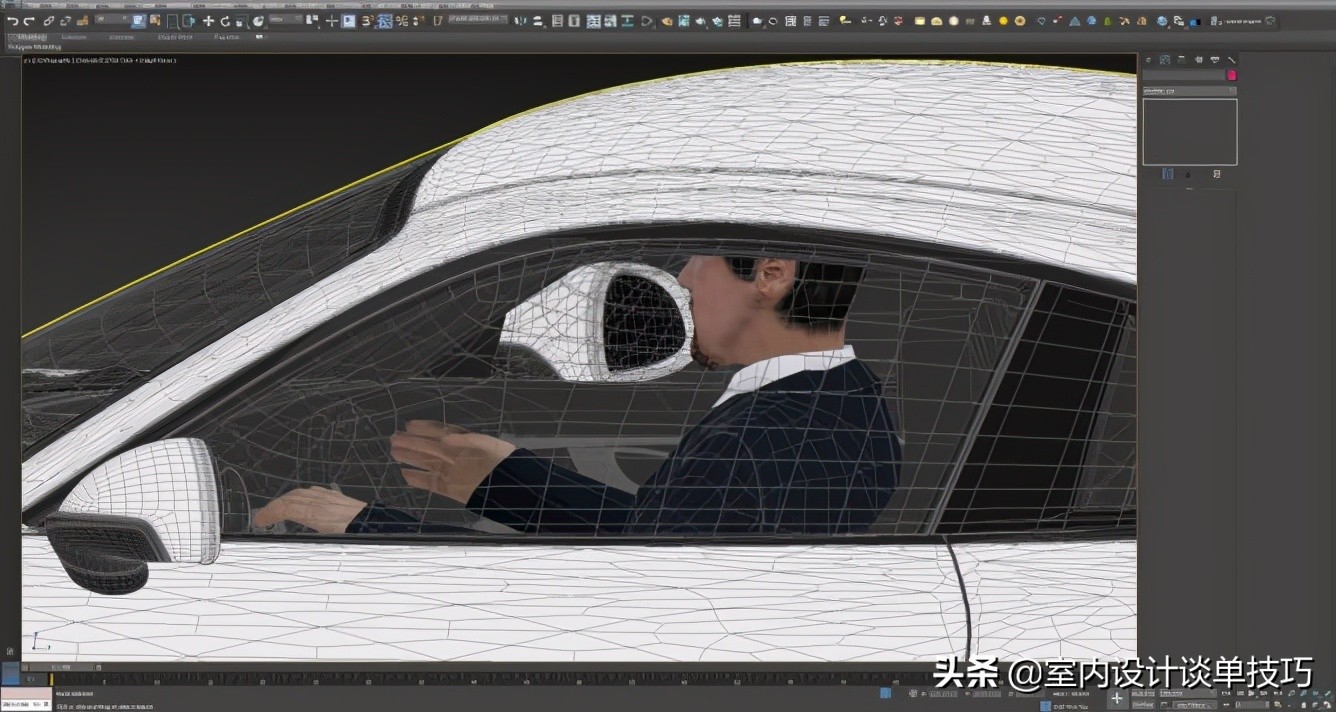
Task: Toggle Window/Crossing selection mode
Action: [188, 21]
